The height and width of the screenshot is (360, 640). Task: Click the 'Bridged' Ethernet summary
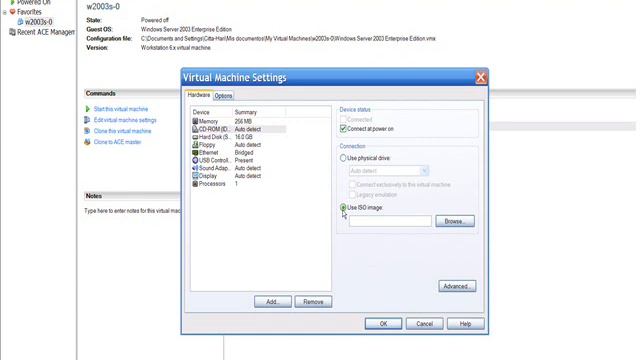pos(244,152)
